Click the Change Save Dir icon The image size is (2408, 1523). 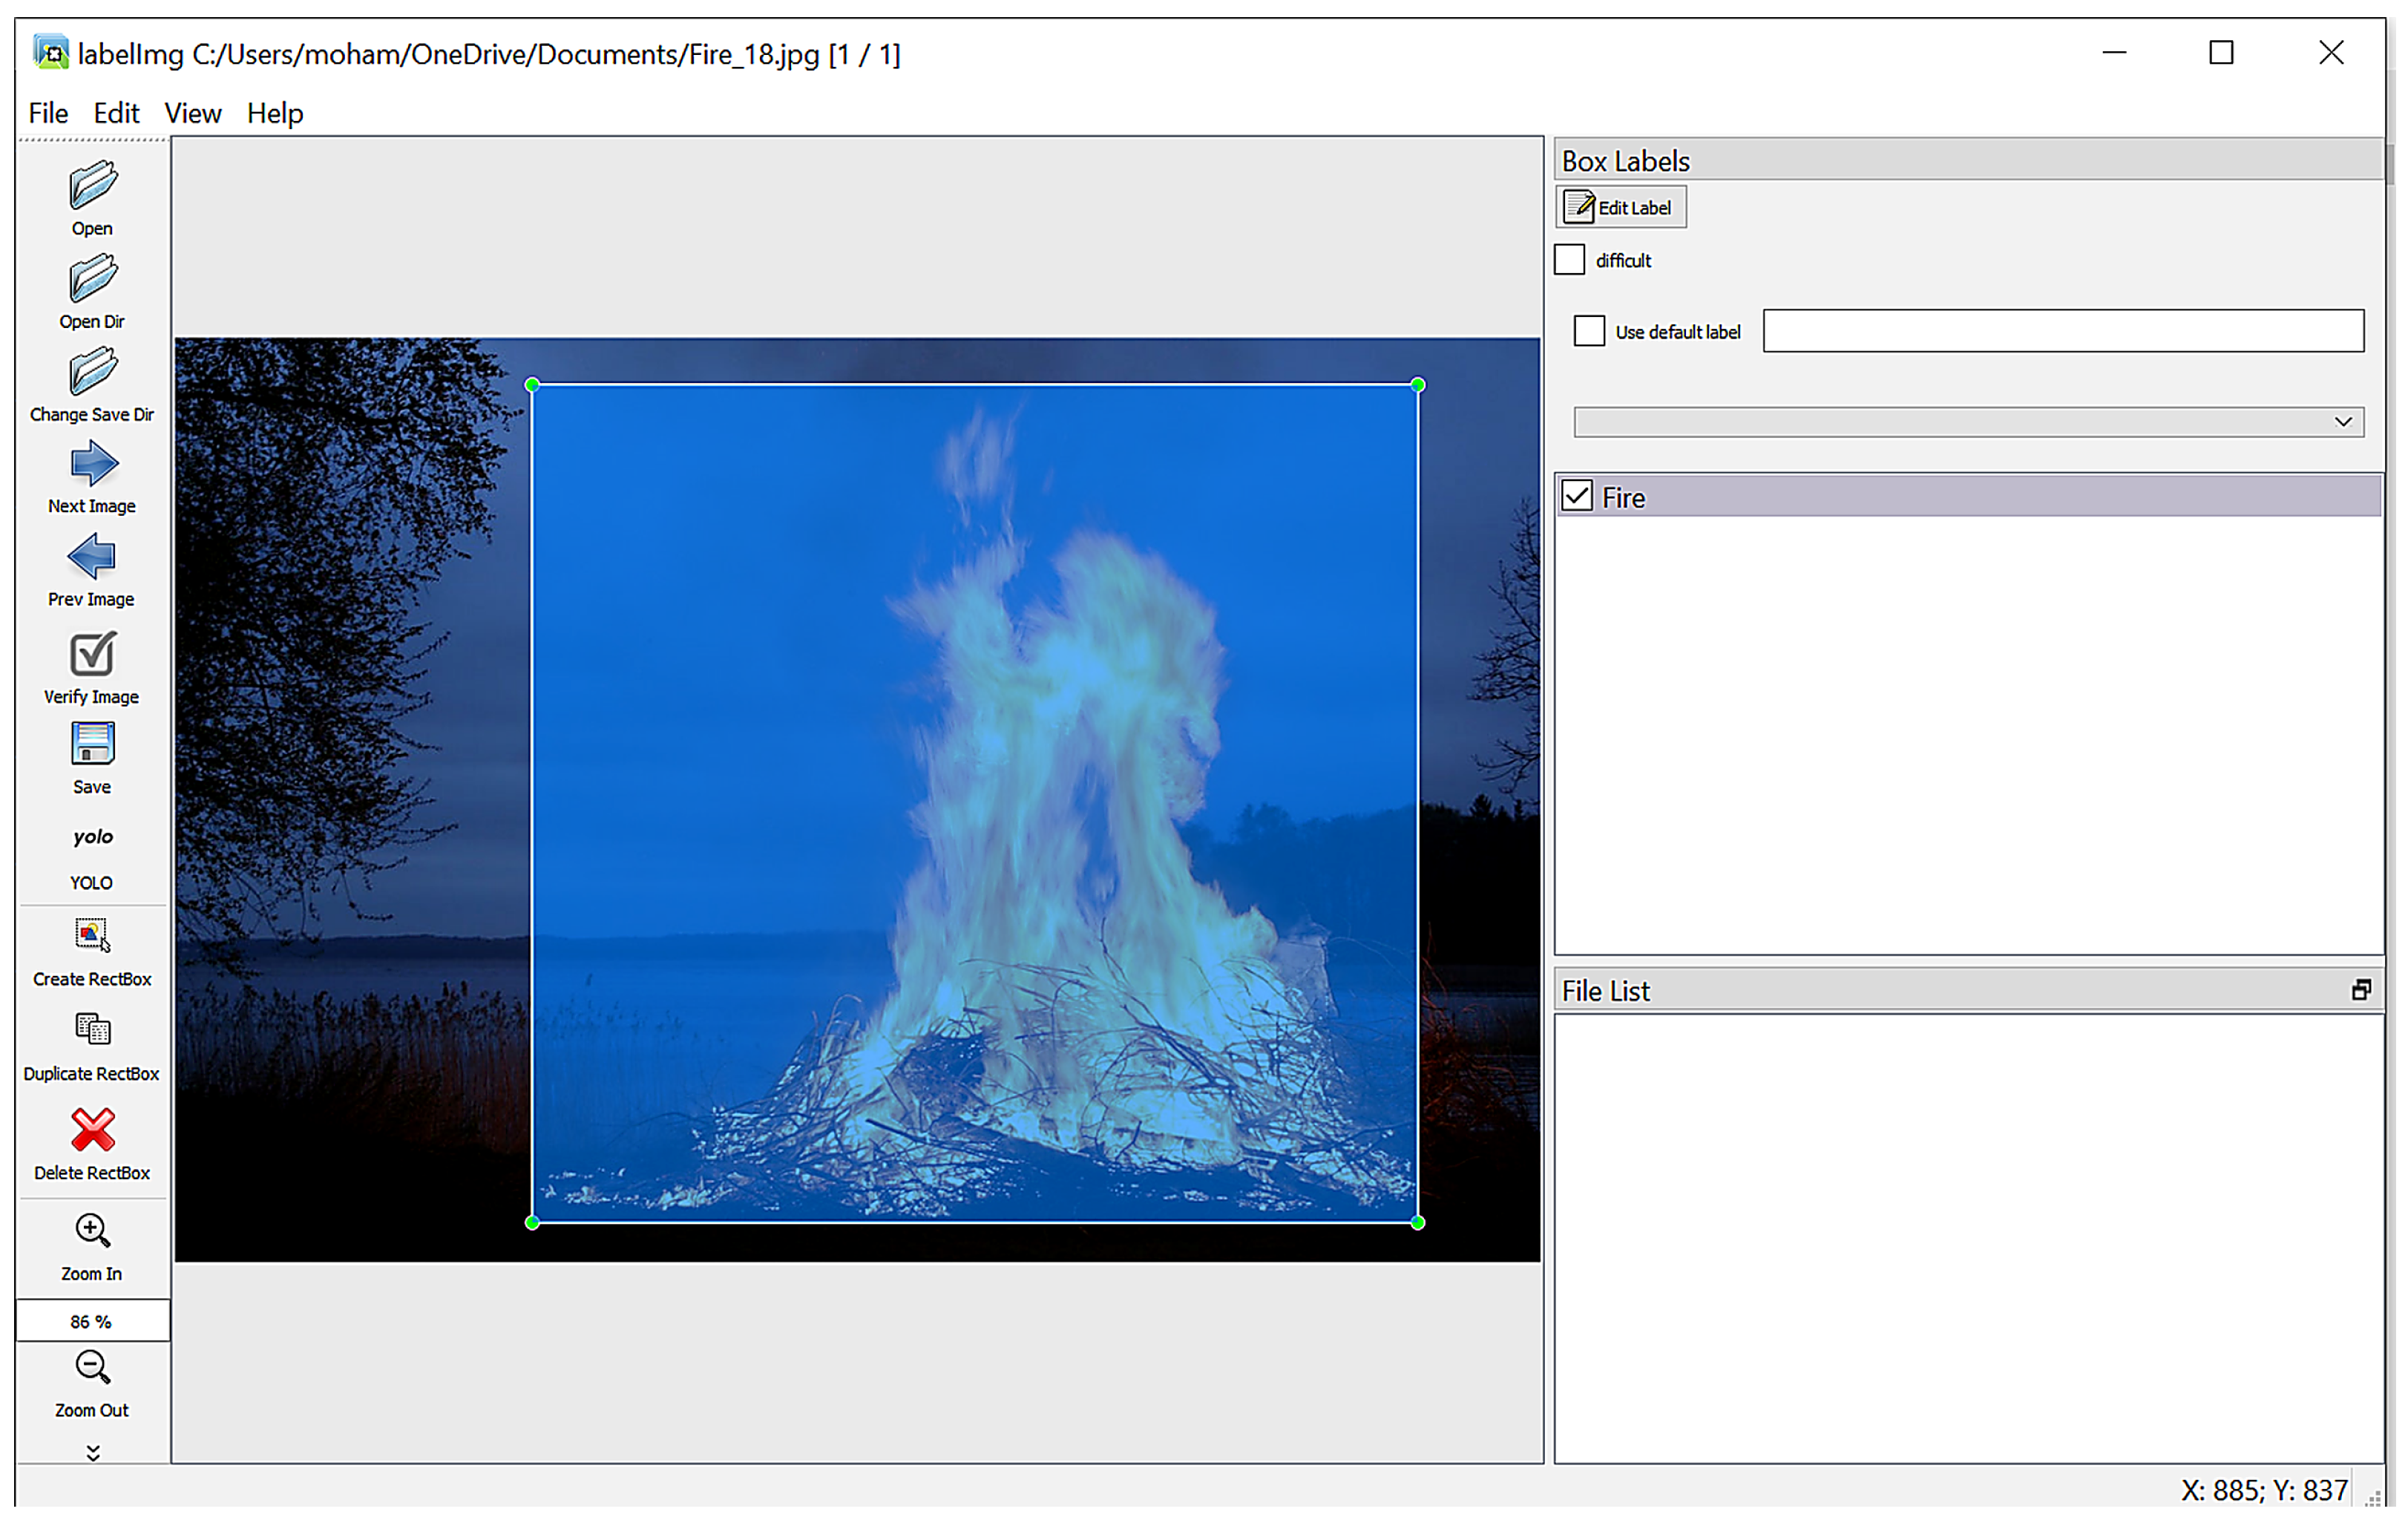click(x=92, y=372)
